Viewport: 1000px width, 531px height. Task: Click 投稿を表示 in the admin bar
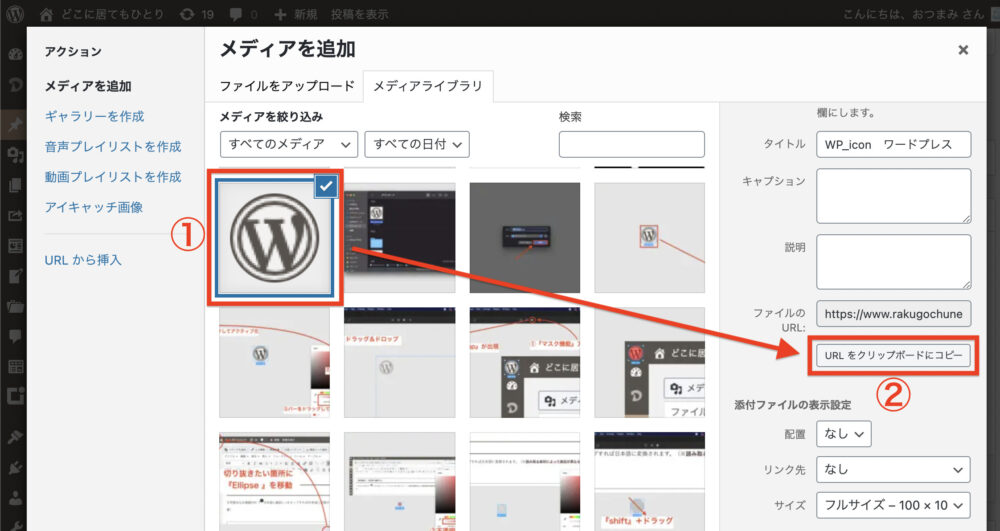coord(359,13)
